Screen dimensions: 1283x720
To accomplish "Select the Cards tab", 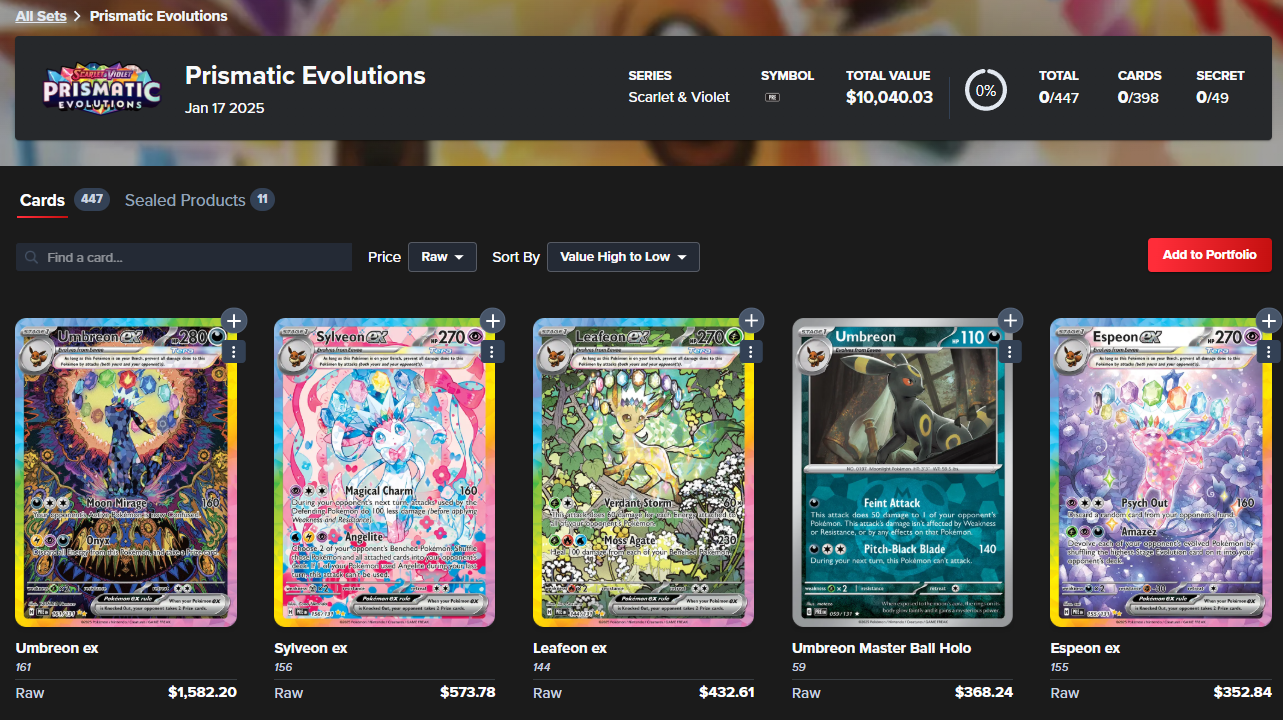I will point(43,200).
